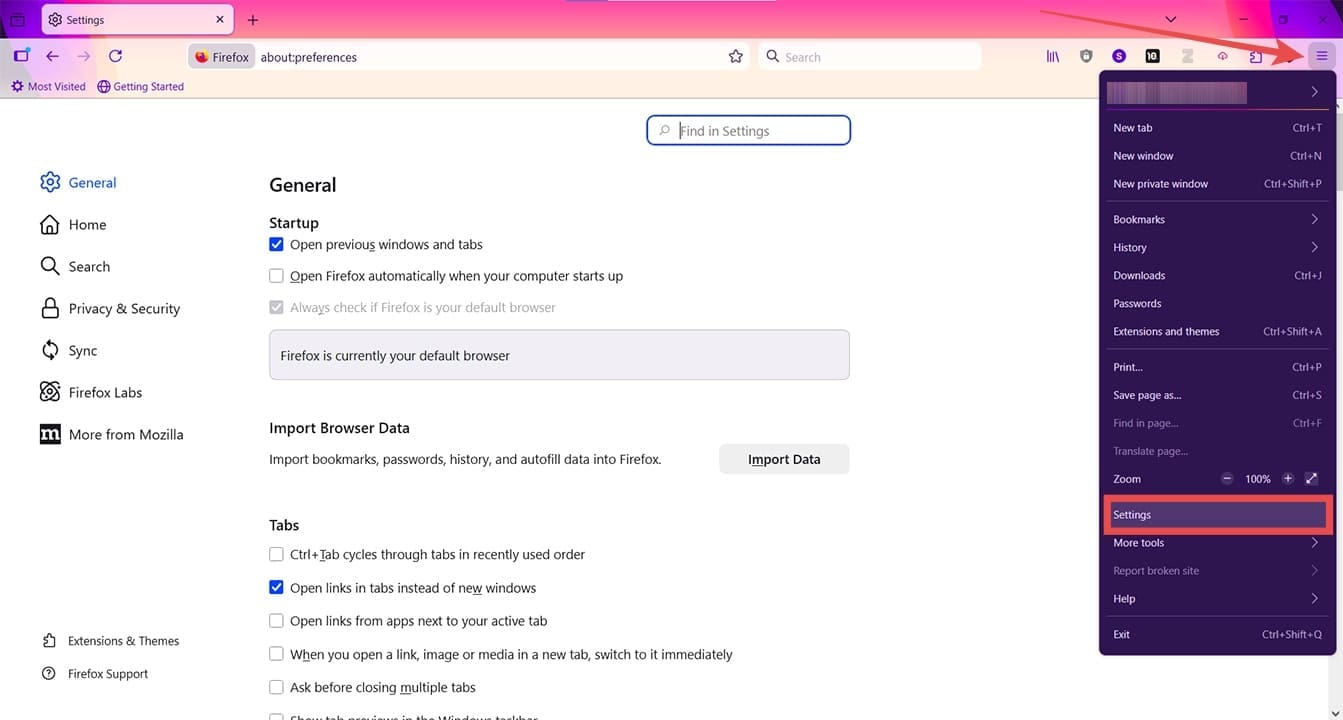Viewport: 1343px width, 720px height.
Task: Click the Import Data button
Action: pyautogui.click(x=784, y=459)
